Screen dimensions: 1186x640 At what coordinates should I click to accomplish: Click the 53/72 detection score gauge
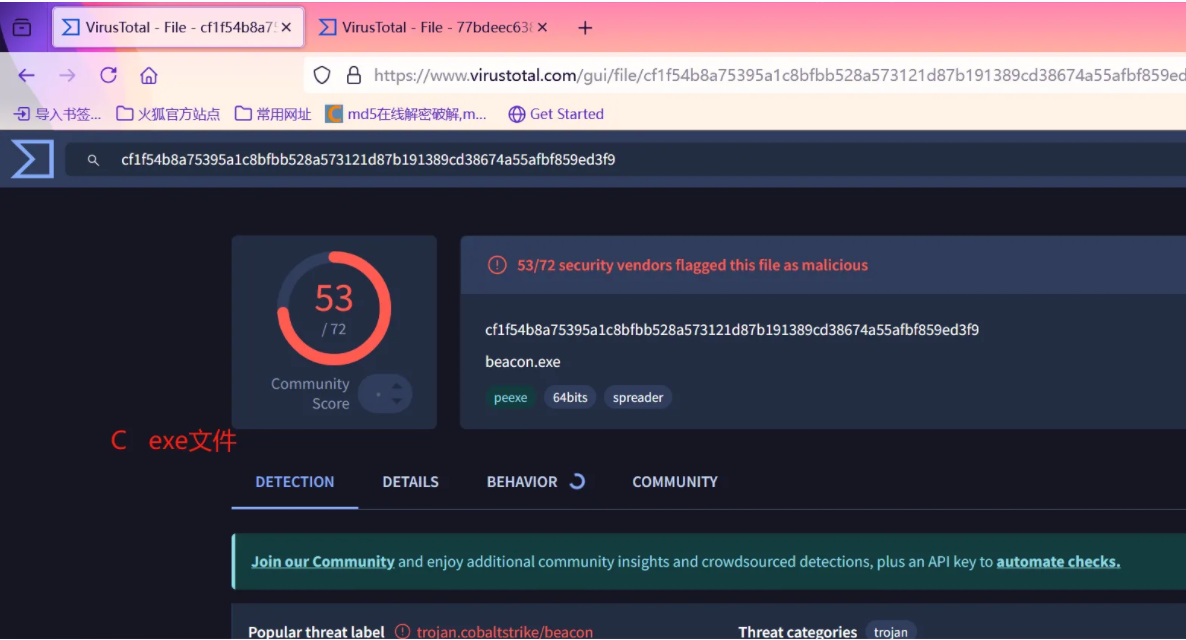[334, 308]
